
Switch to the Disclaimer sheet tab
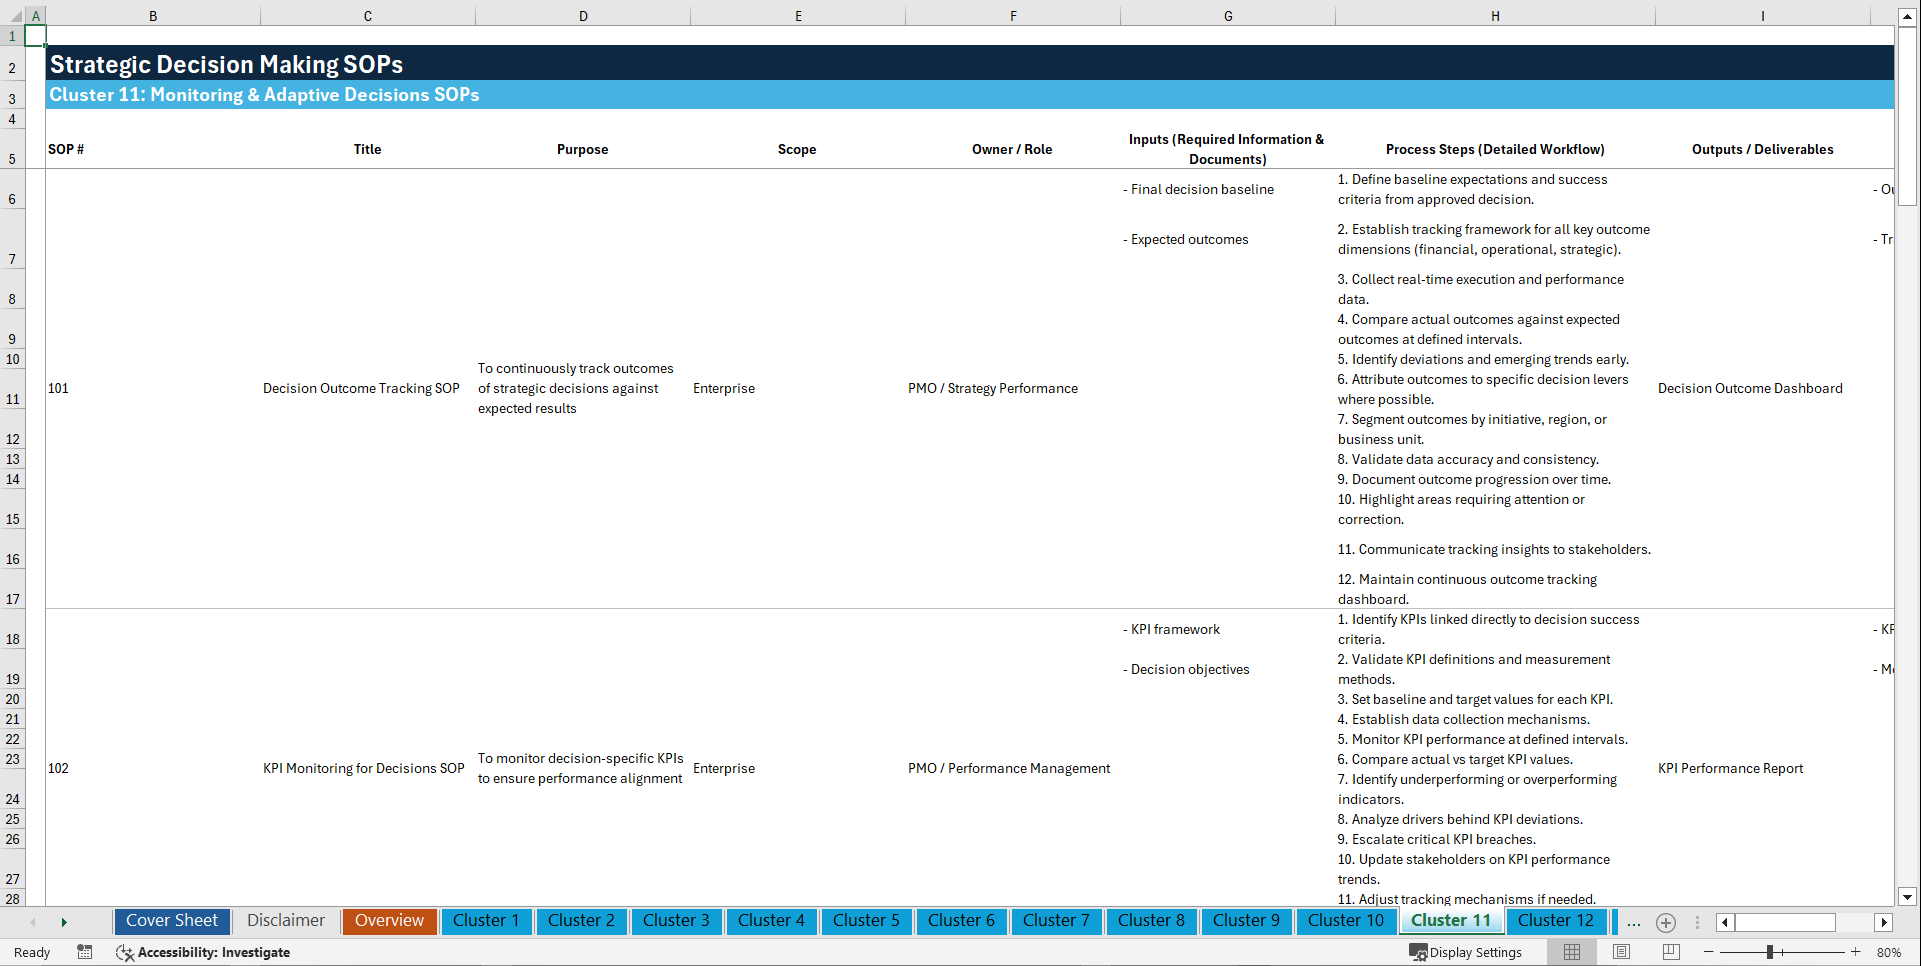285,921
